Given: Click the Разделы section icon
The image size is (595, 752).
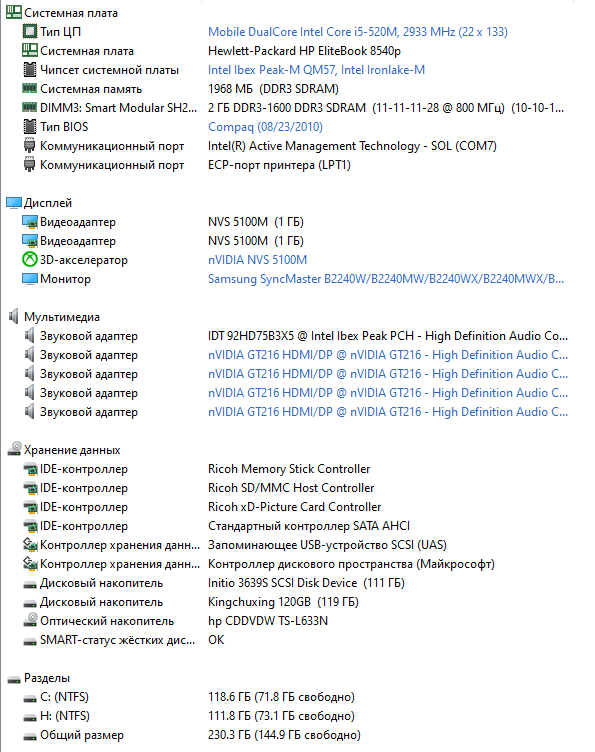Looking at the screenshot, I should 14,679.
